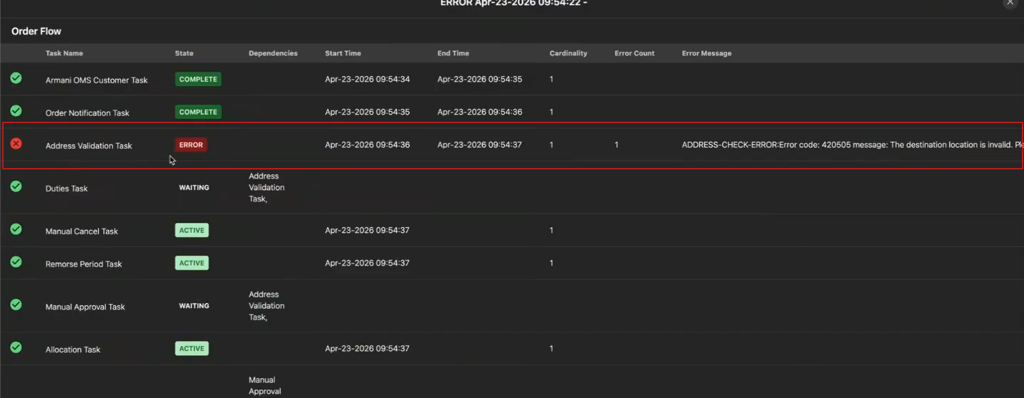
Task: Click green check icon beside Allocation Task
Action: [16, 347]
